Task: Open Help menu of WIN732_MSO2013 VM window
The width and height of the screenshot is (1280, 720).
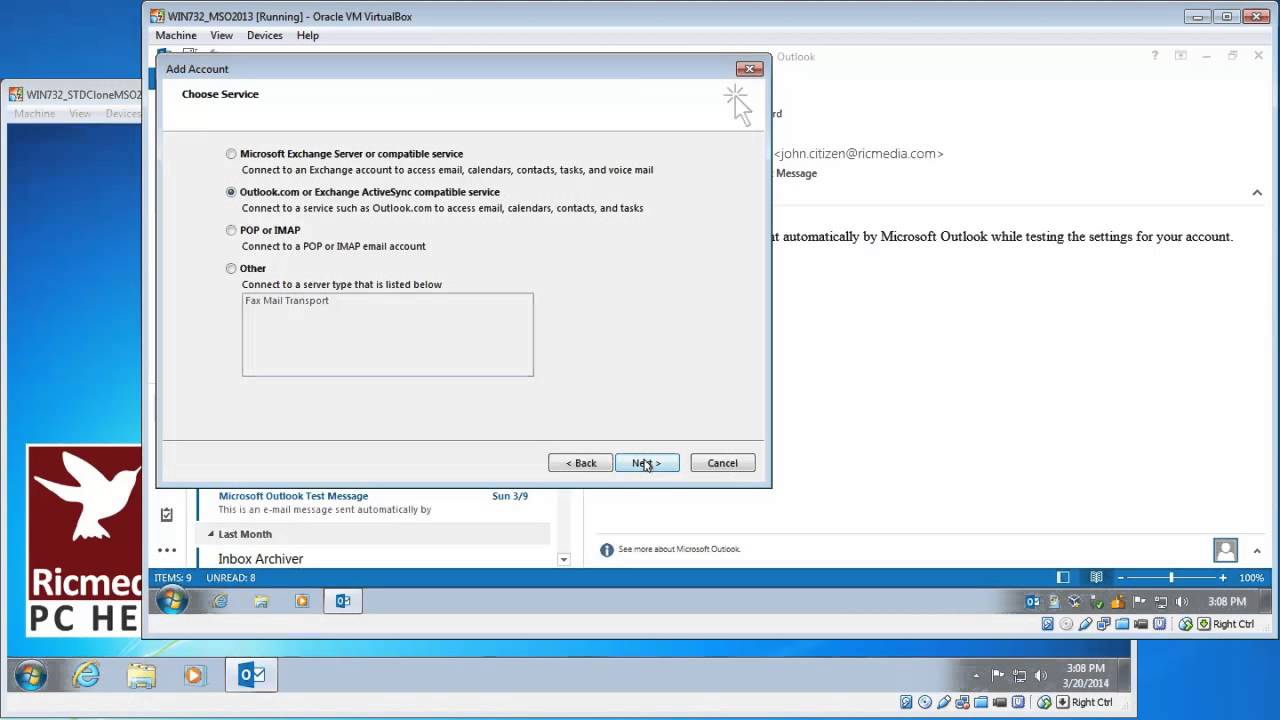Action: click(x=307, y=35)
